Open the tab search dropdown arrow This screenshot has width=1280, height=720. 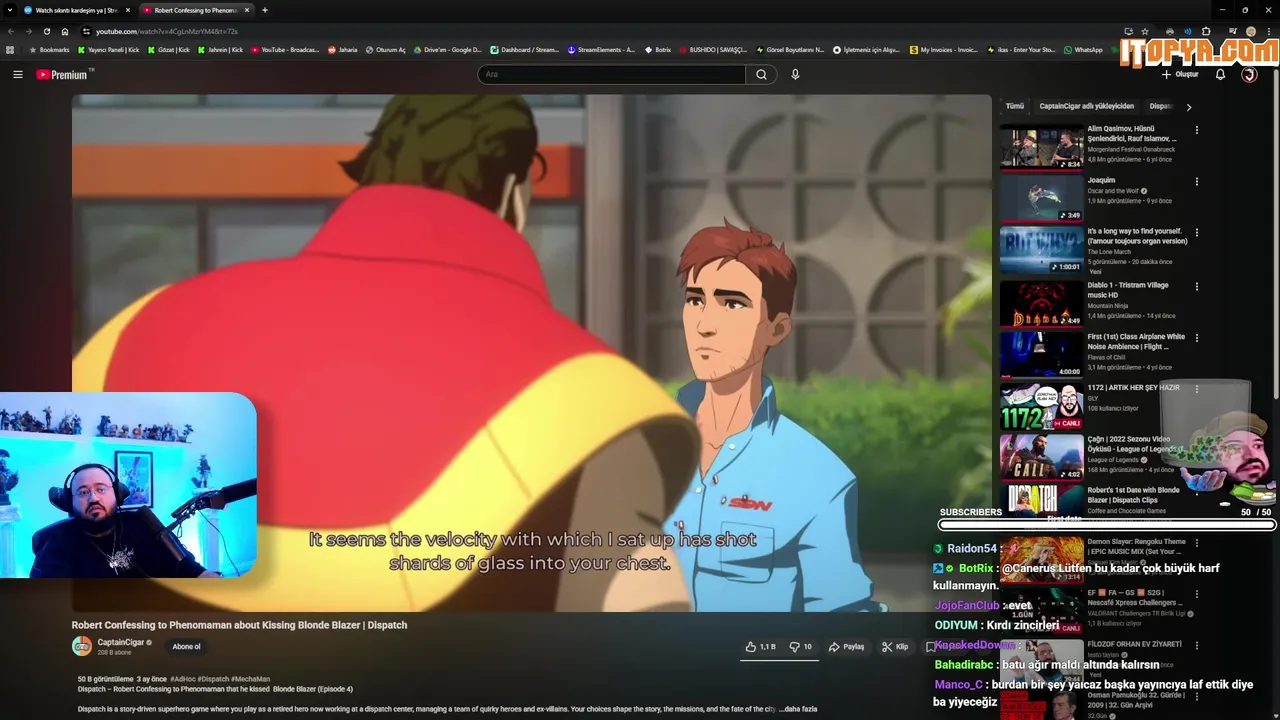tap(9, 10)
